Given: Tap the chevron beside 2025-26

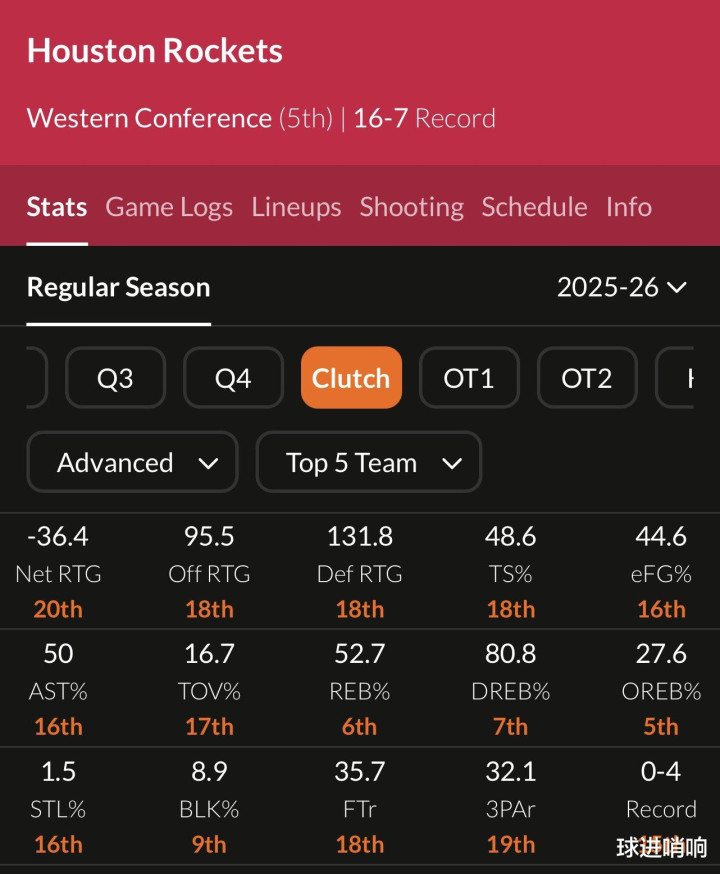Looking at the screenshot, I should (x=677, y=288).
